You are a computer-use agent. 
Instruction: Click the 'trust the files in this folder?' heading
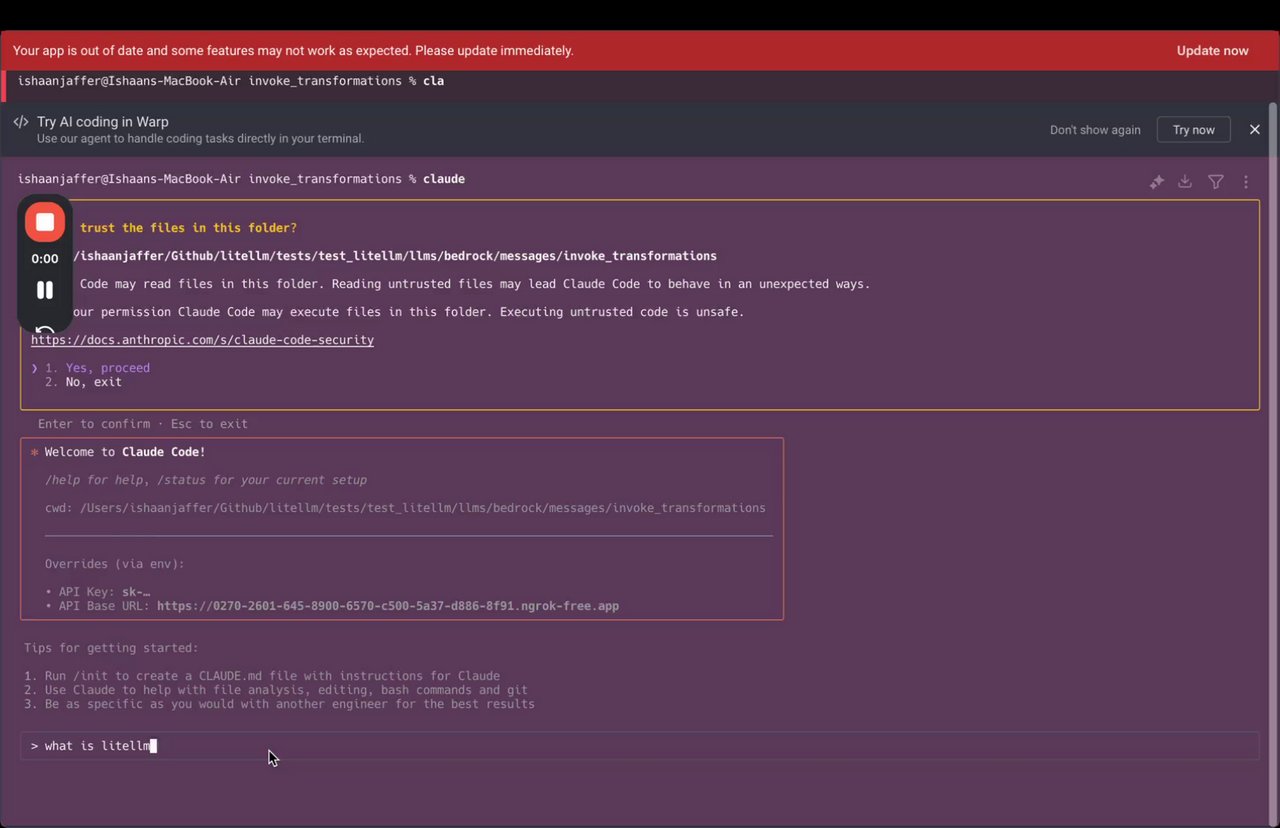188,228
